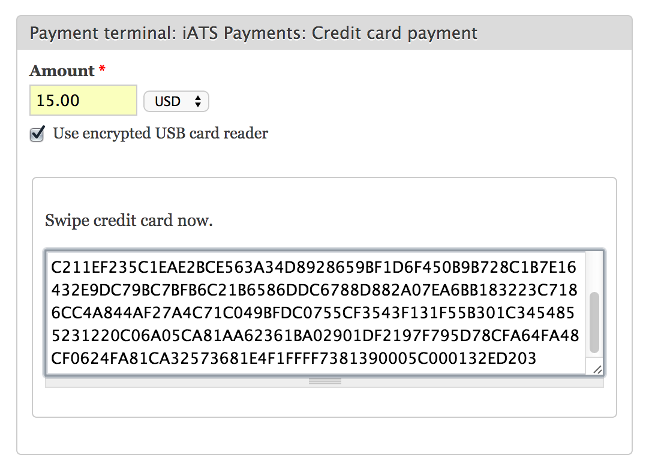Image resolution: width=650 pixels, height=470 pixels.
Task: Place cursor in line starting with CF0624FA81
Action: pos(293,358)
